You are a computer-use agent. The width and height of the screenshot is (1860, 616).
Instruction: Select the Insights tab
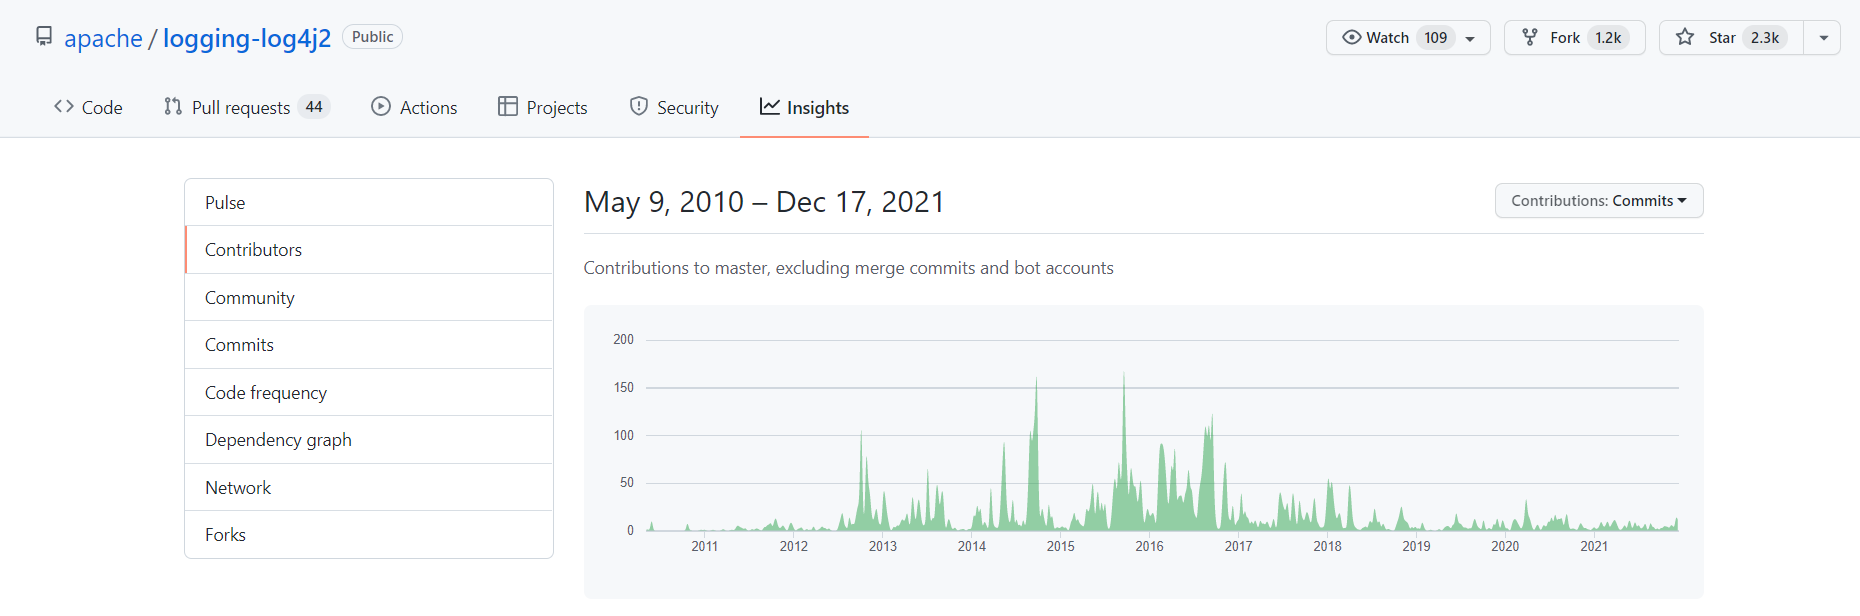coord(804,107)
